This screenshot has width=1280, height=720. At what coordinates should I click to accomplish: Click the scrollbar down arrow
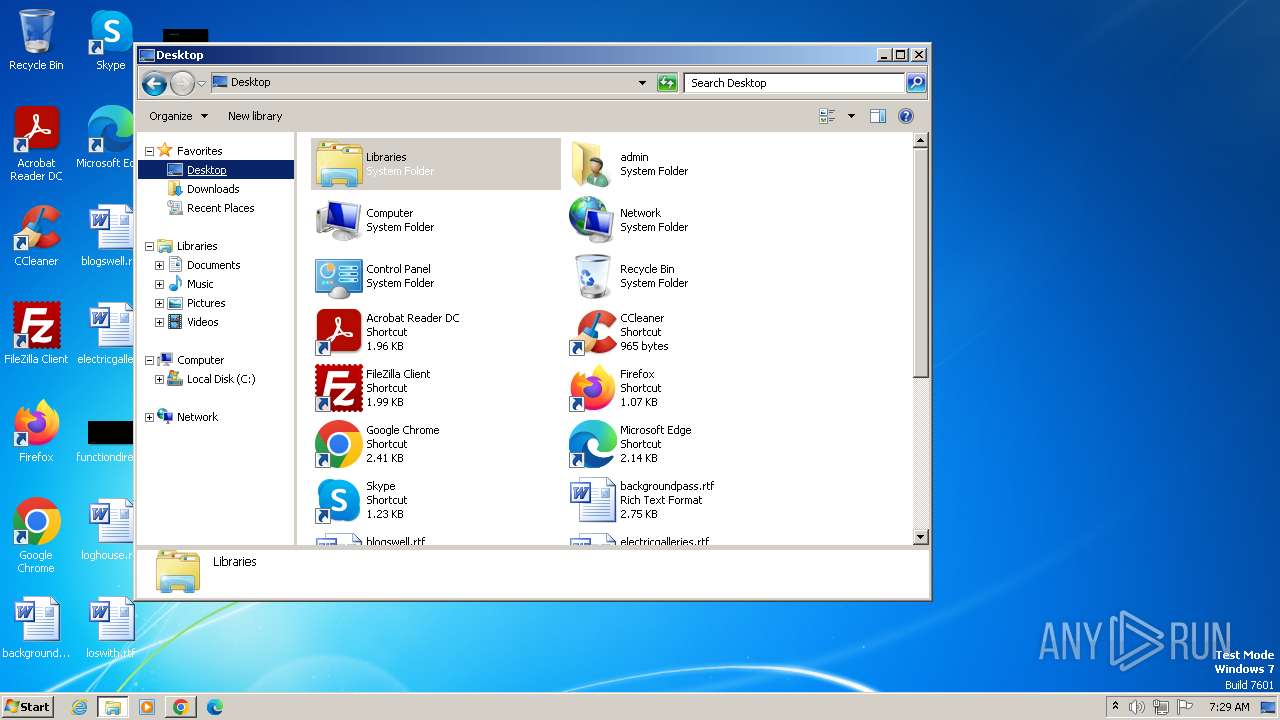point(921,537)
